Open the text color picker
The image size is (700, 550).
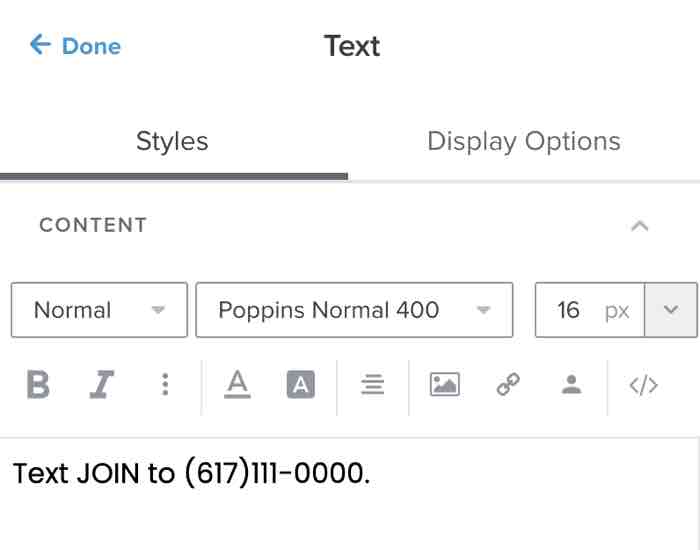click(236, 385)
